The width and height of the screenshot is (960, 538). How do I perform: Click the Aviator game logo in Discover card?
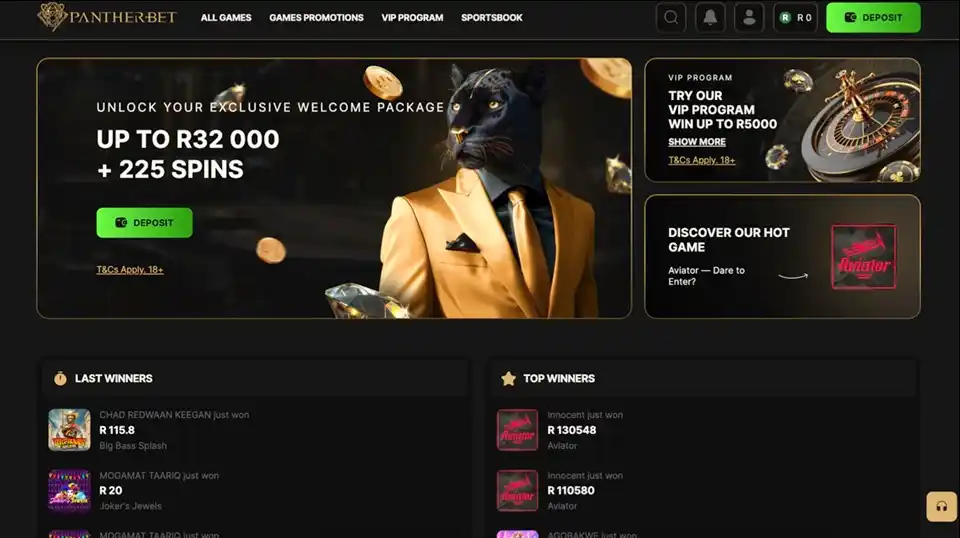point(863,256)
